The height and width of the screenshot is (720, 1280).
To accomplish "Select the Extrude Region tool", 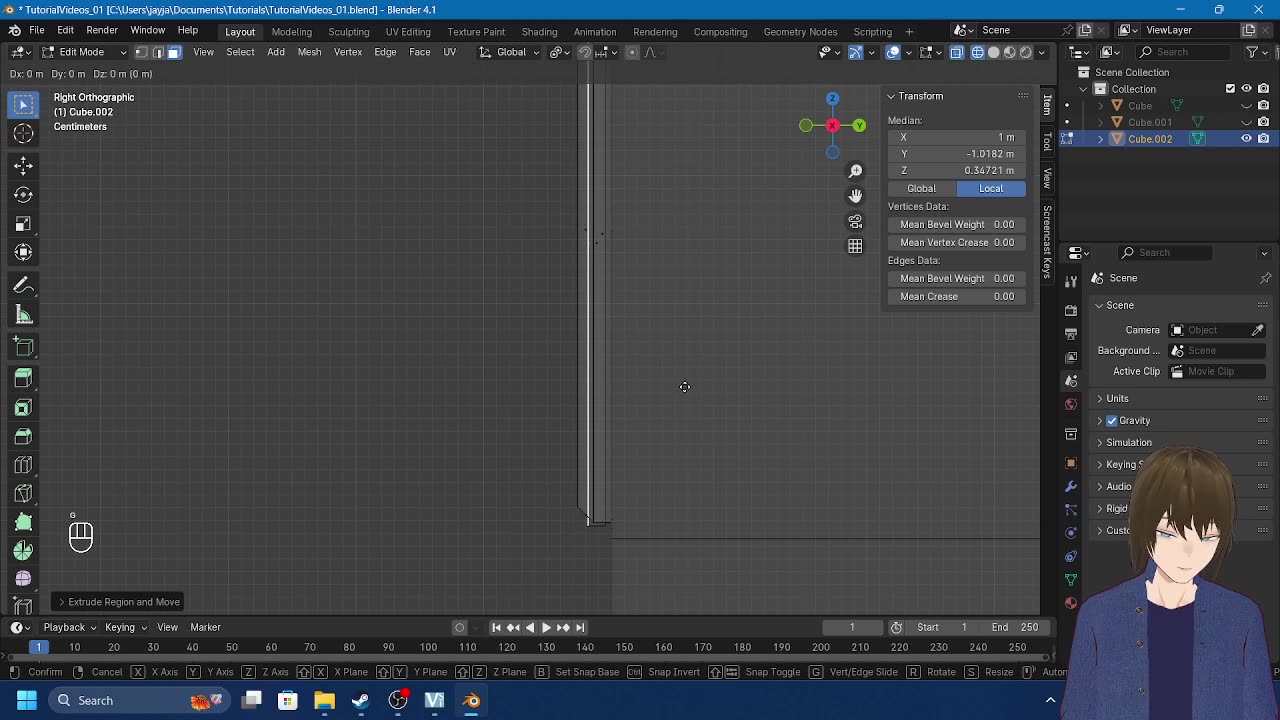I will pos(23,378).
